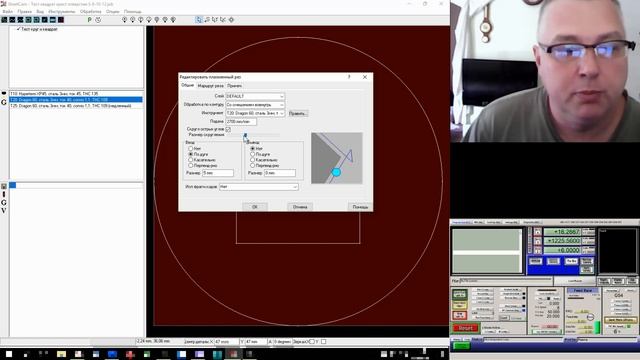Select 'Перпендикуляр' radio in the Выход group
The height and width of the screenshot is (360, 640).
253,166
